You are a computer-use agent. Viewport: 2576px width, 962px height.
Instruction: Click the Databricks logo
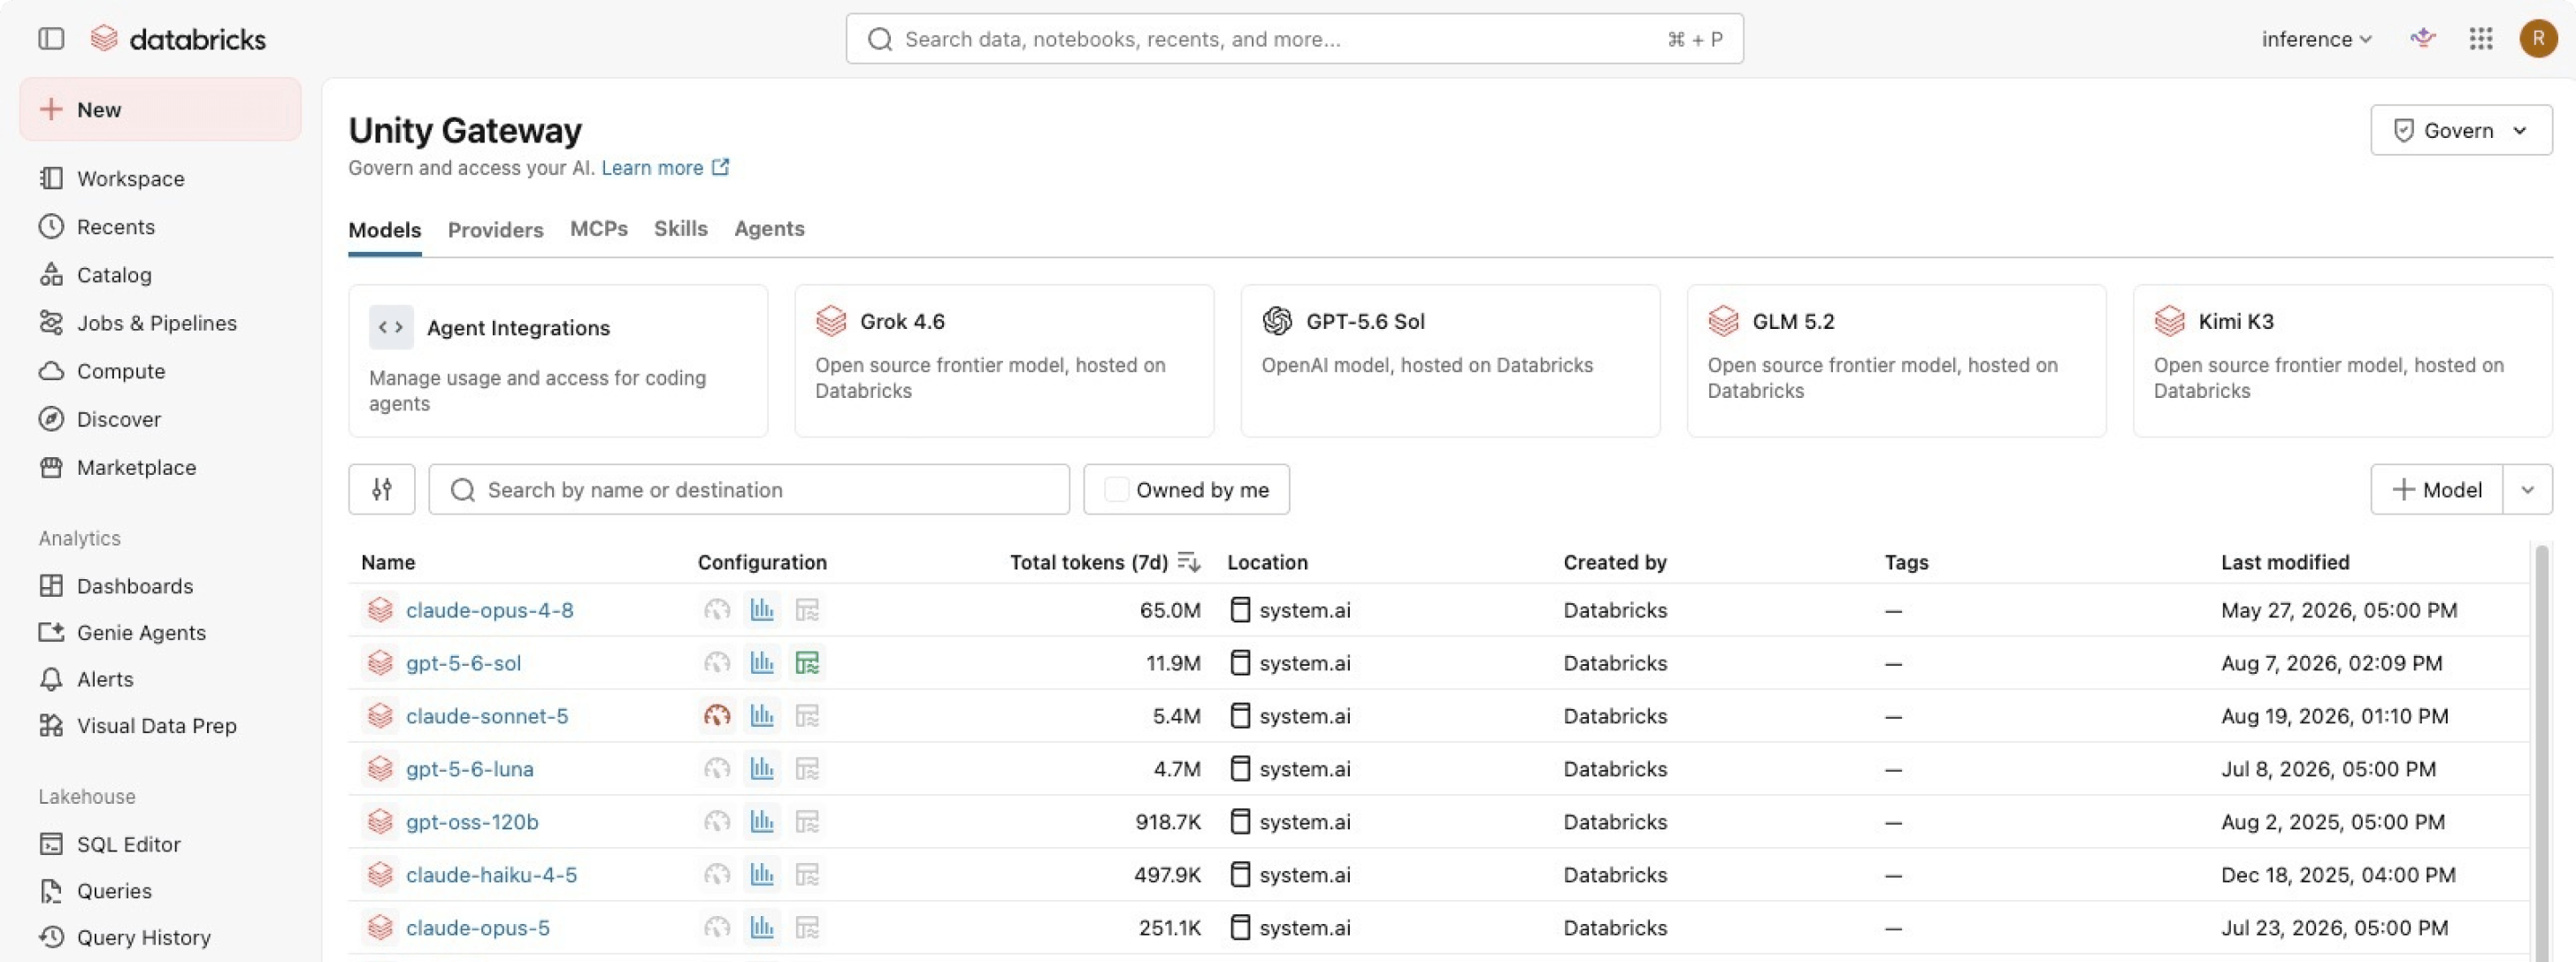click(178, 39)
